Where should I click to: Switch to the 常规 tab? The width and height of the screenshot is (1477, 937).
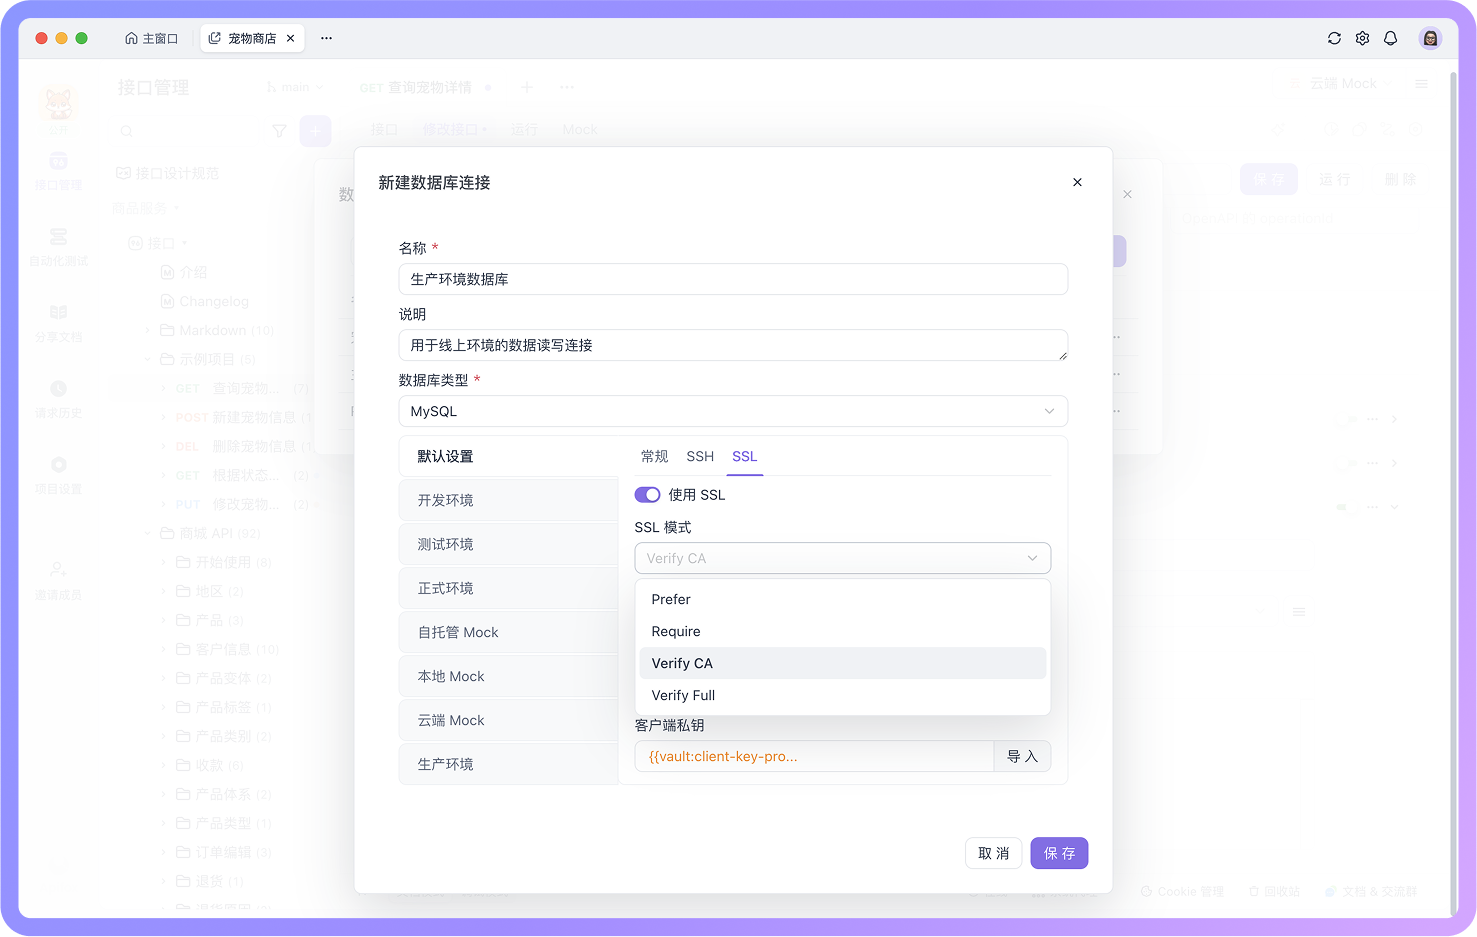pyautogui.click(x=654, y=456)
